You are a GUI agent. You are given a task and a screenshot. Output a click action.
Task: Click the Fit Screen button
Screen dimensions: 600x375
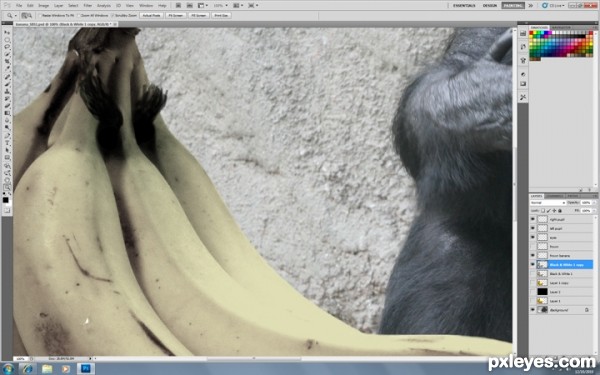point(176,15)
